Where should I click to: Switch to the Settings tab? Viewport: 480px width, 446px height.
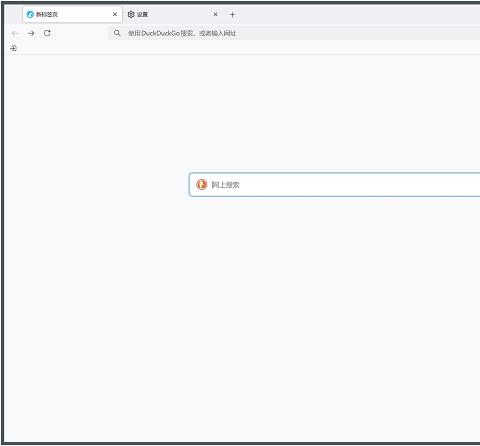click(173, 14)
